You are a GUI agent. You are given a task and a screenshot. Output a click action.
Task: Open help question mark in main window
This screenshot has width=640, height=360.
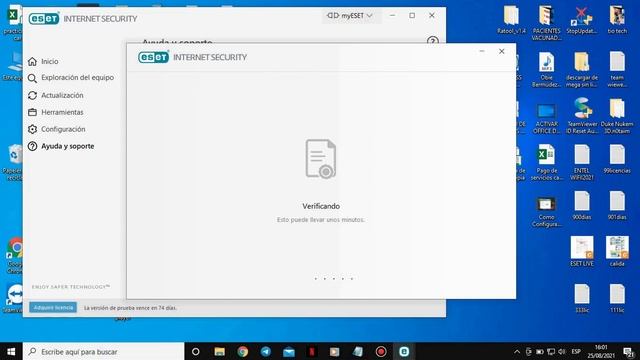click(x=433, y=40)
